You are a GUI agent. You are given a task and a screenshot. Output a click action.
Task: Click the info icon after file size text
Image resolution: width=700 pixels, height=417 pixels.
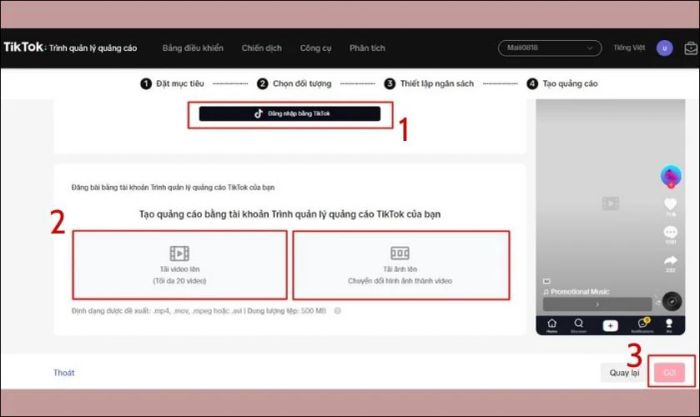338,311
